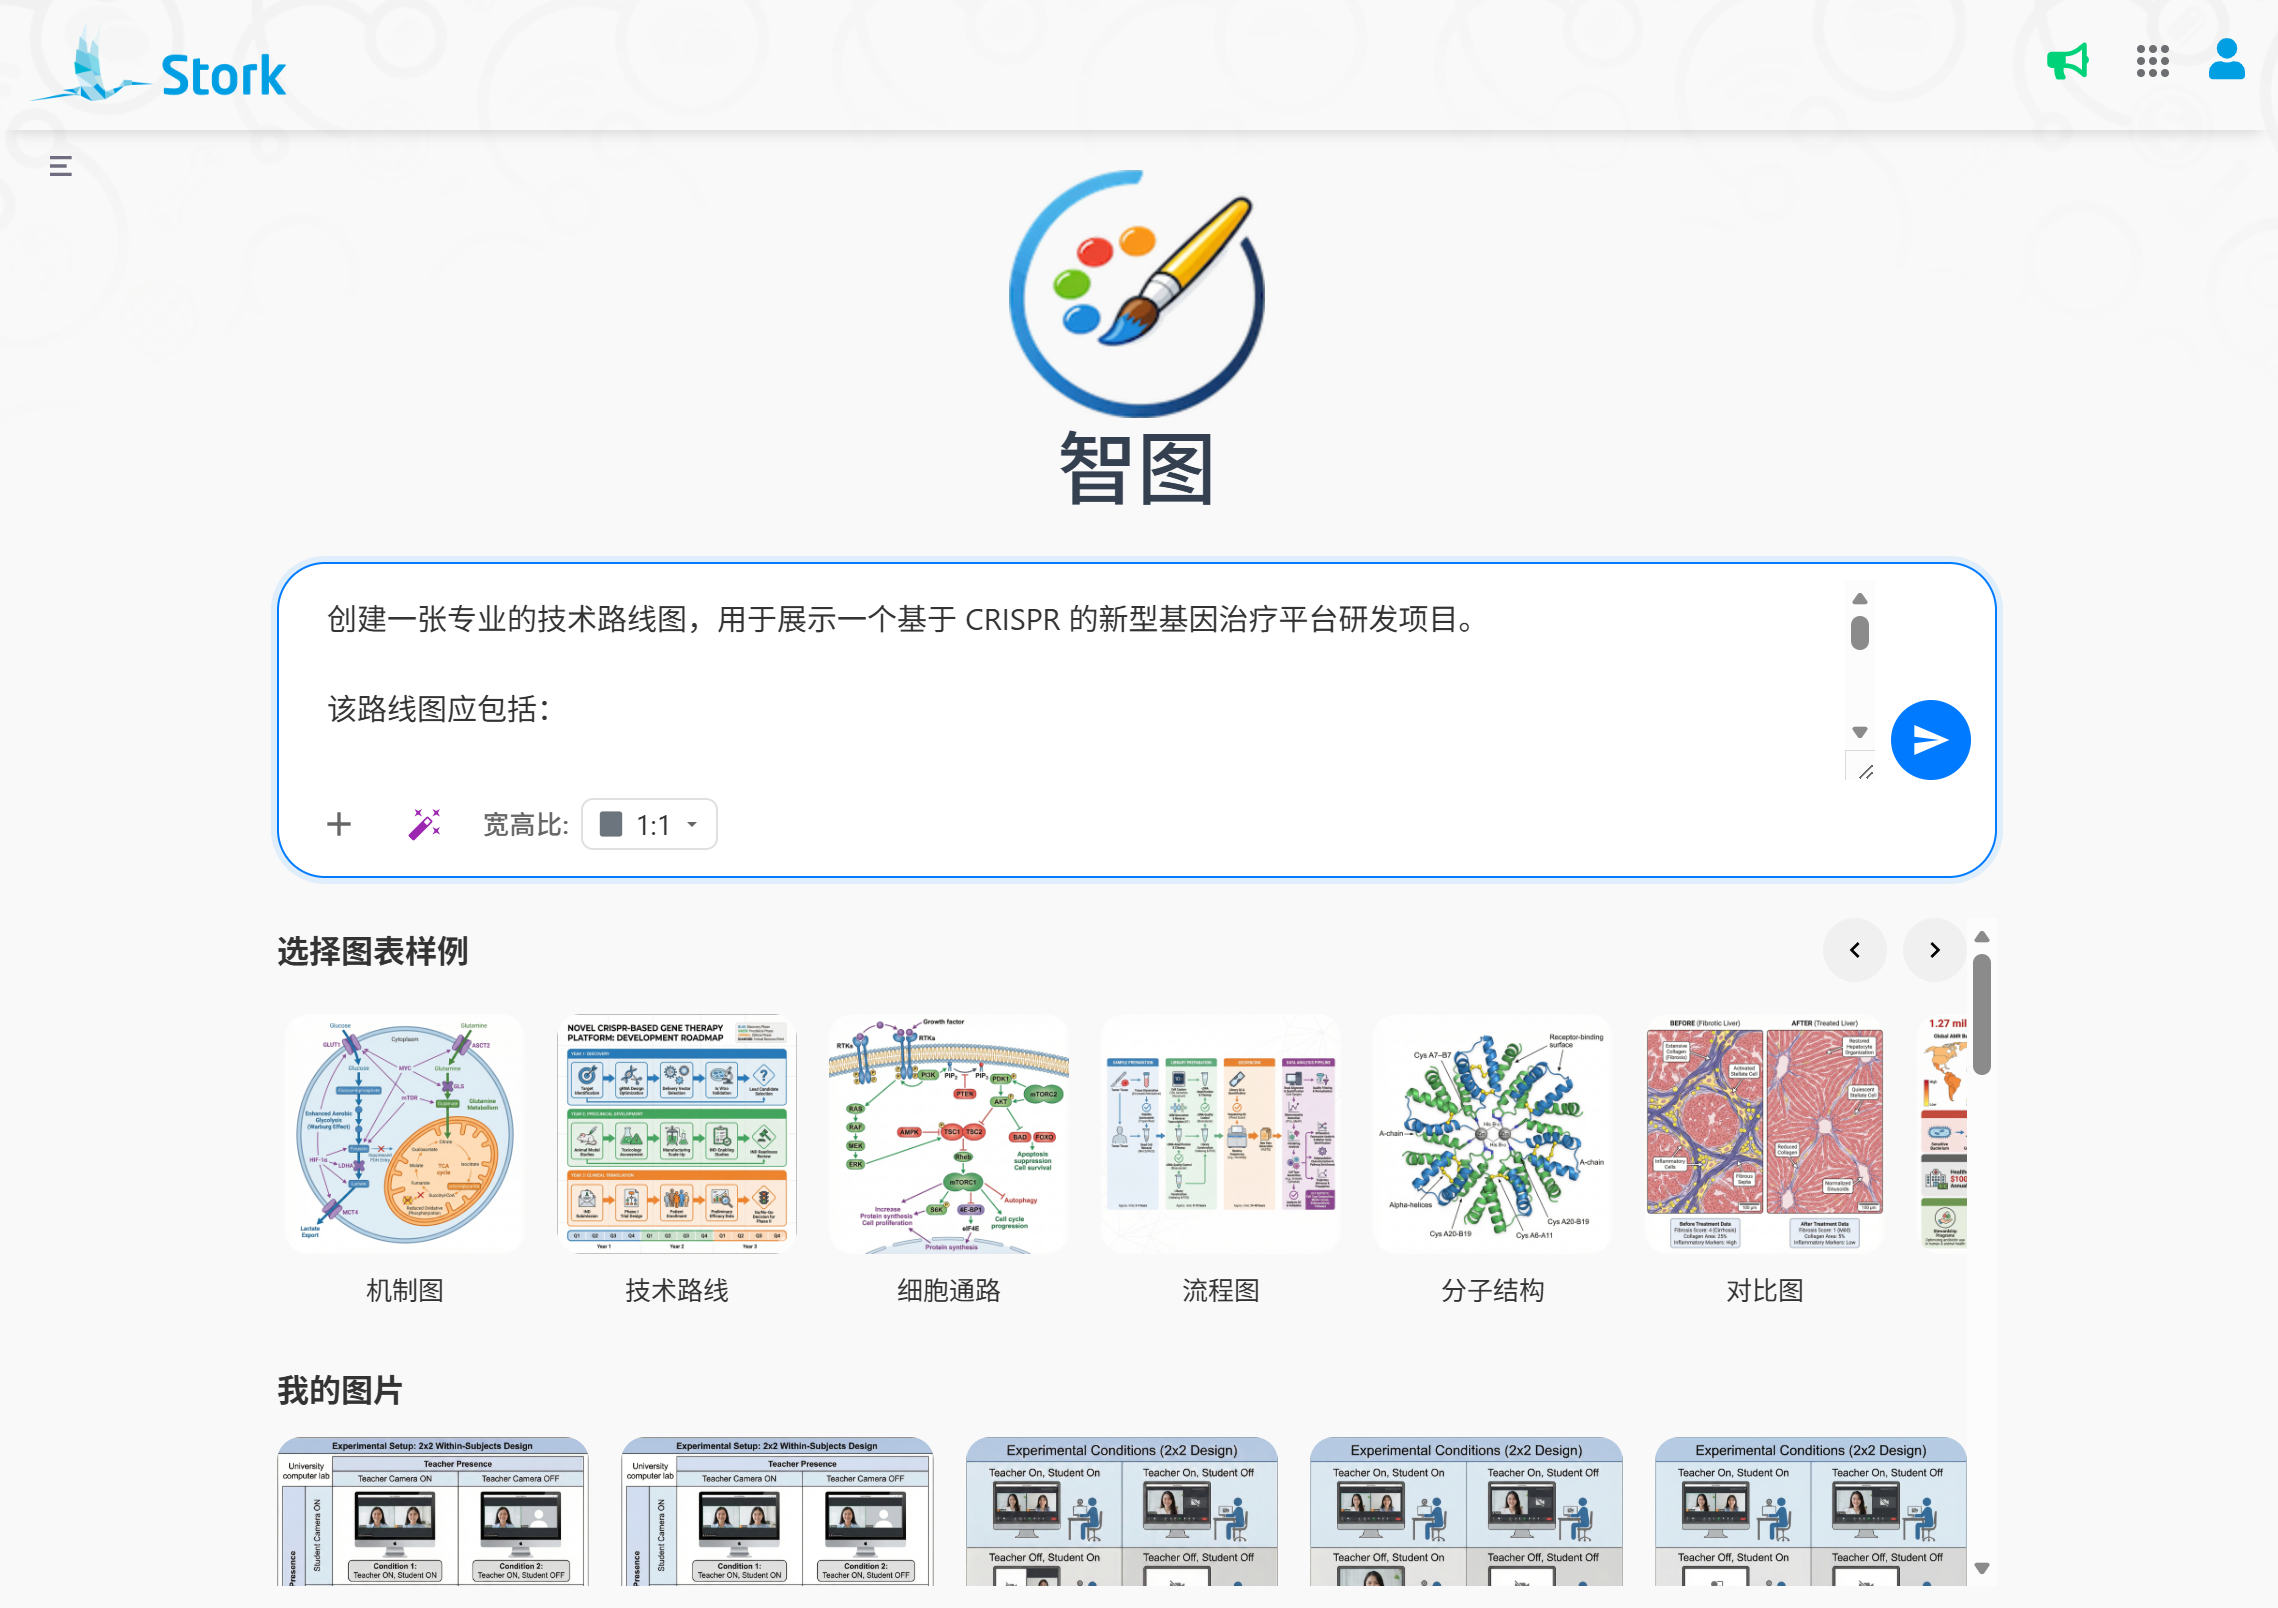Choose the 分子结构 sample diagram
Image resolution: width=2278 pixels, height=1608 pixels.
tap(1492, 1134)
